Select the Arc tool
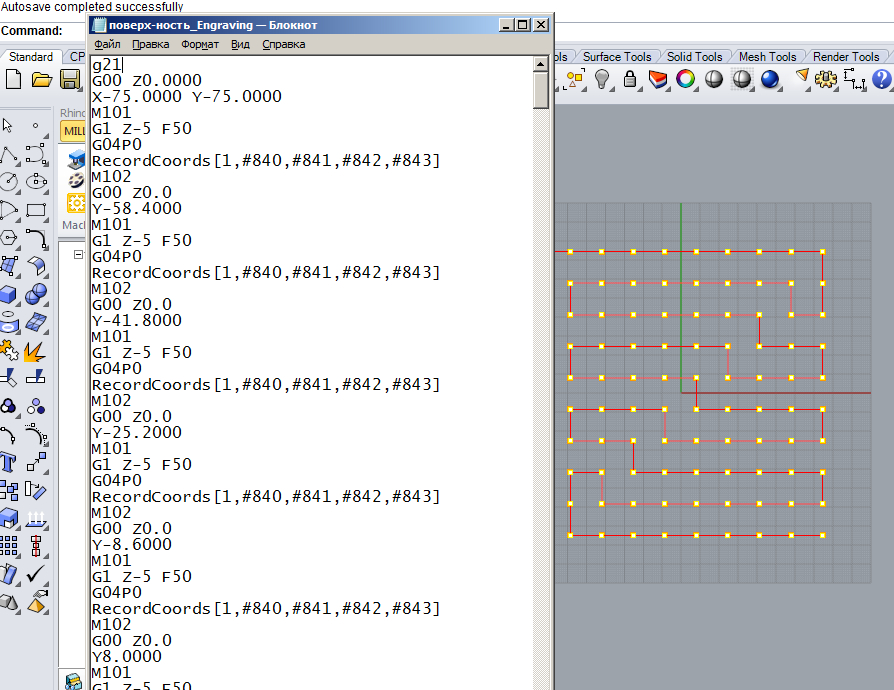 point(9,210)
